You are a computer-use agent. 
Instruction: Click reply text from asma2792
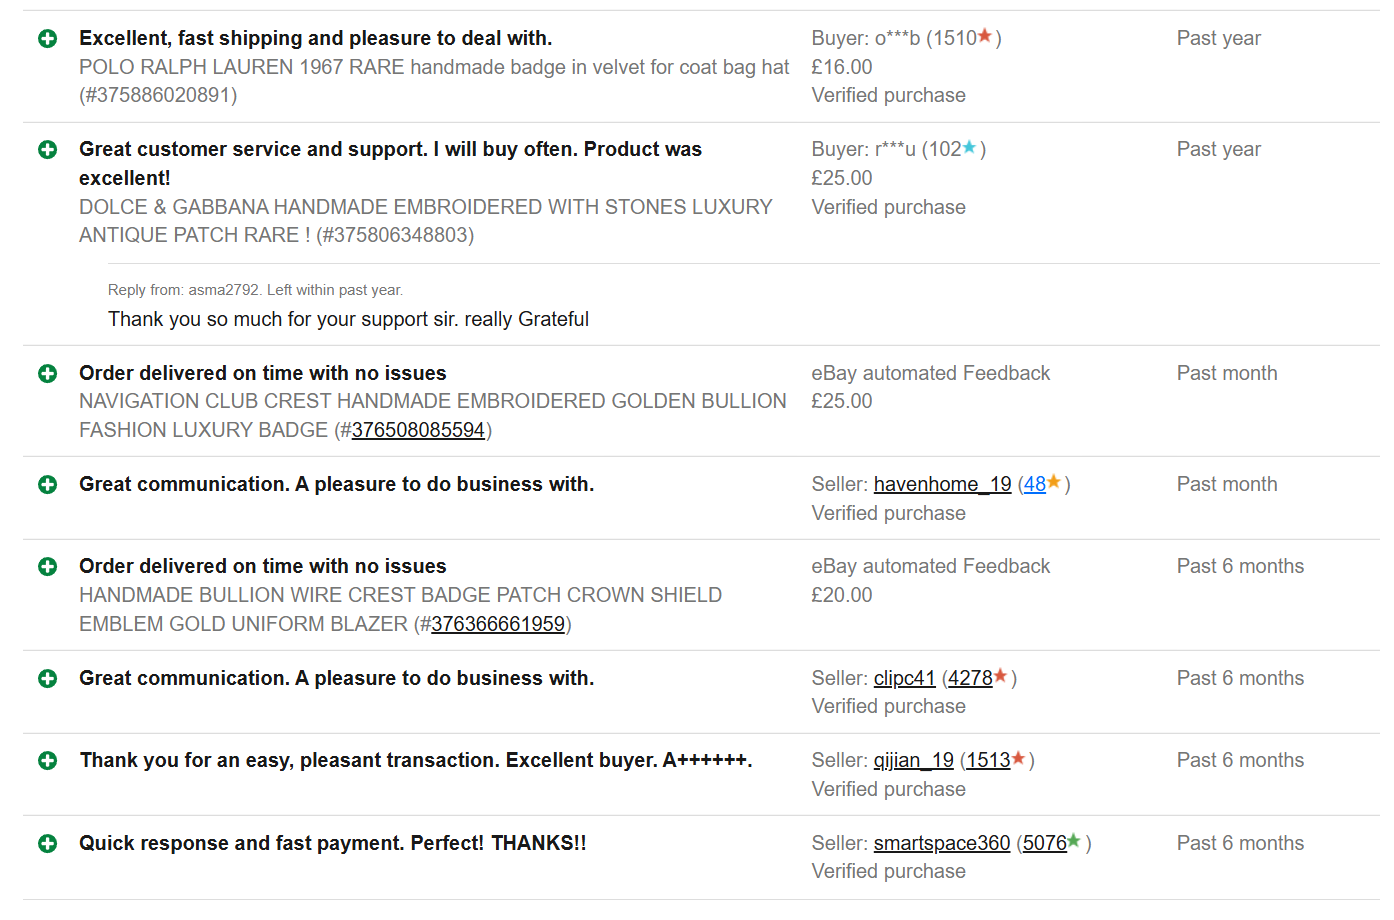point(348,319)
